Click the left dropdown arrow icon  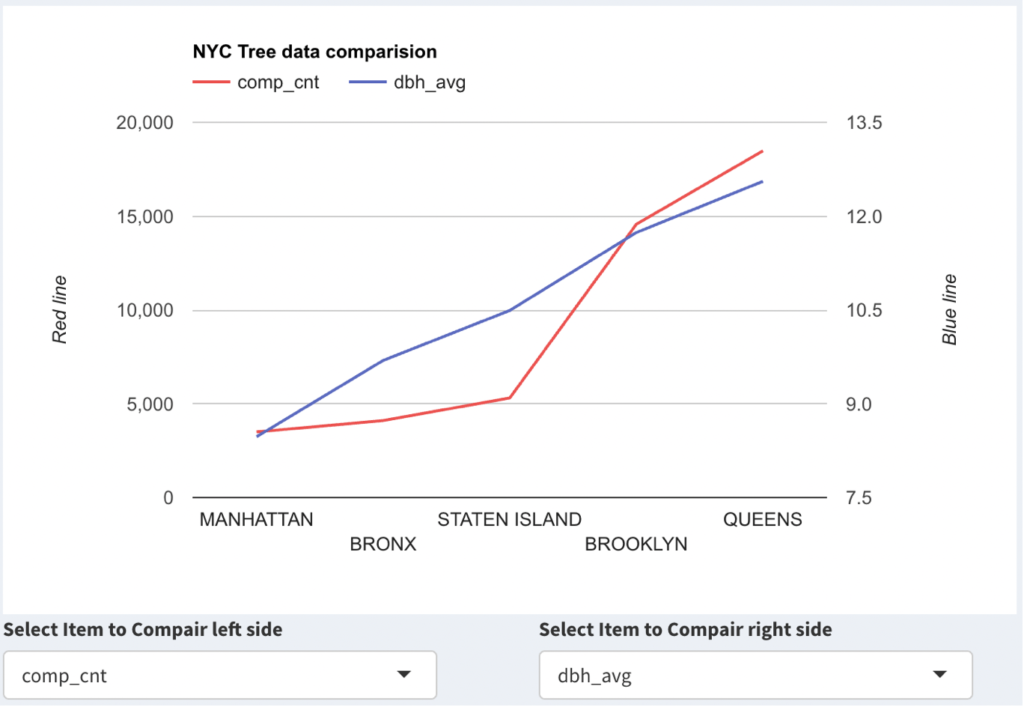point(404,675)
